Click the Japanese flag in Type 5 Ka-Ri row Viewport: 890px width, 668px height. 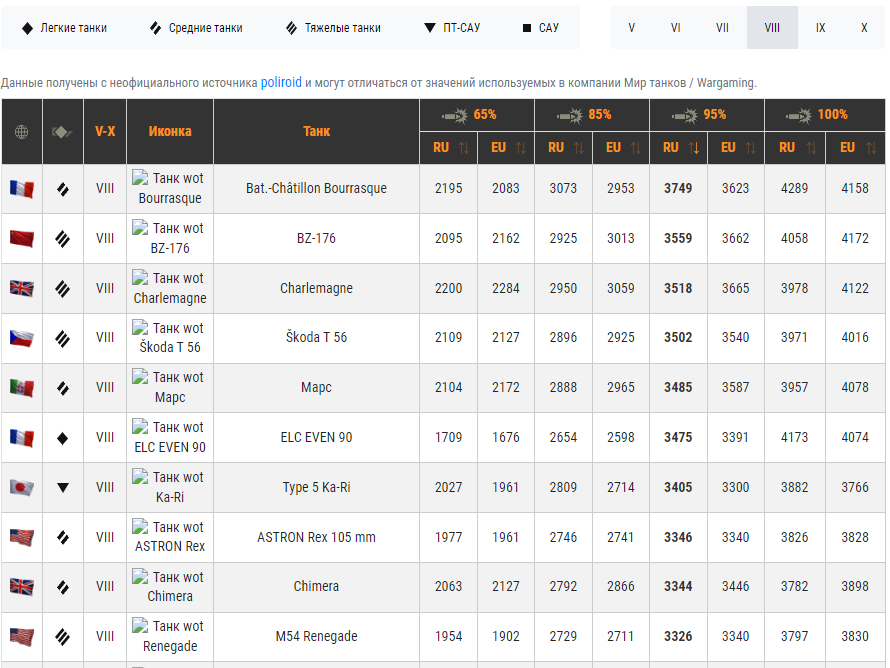22,488
